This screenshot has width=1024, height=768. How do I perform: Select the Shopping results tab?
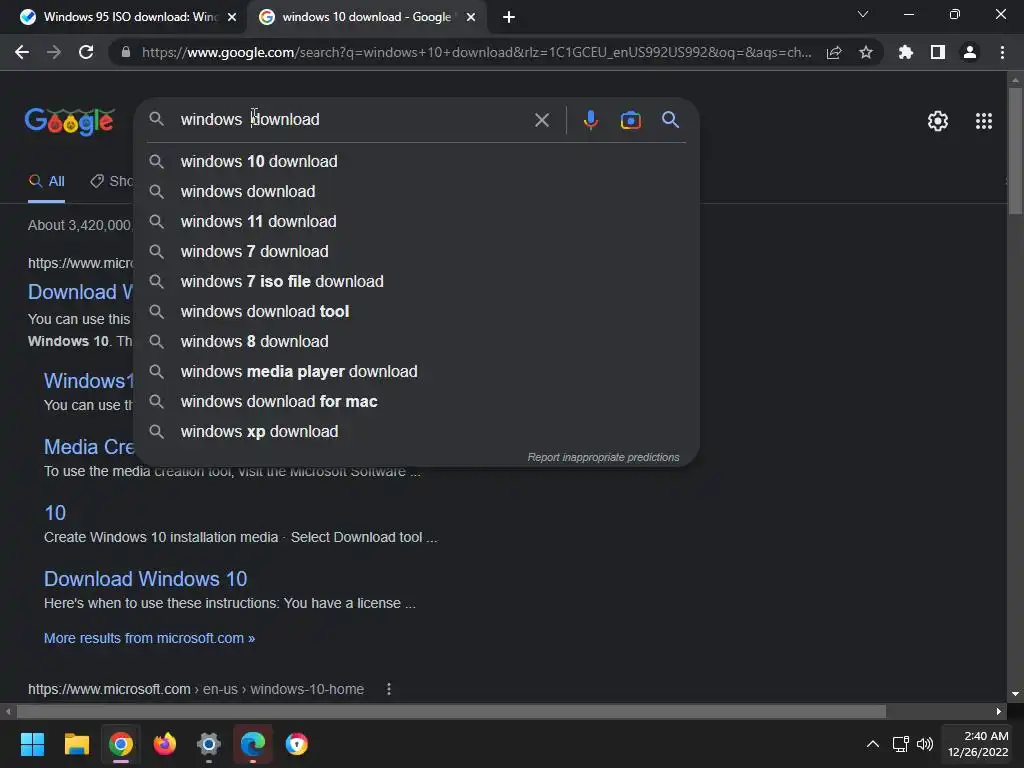click(112, 182)
